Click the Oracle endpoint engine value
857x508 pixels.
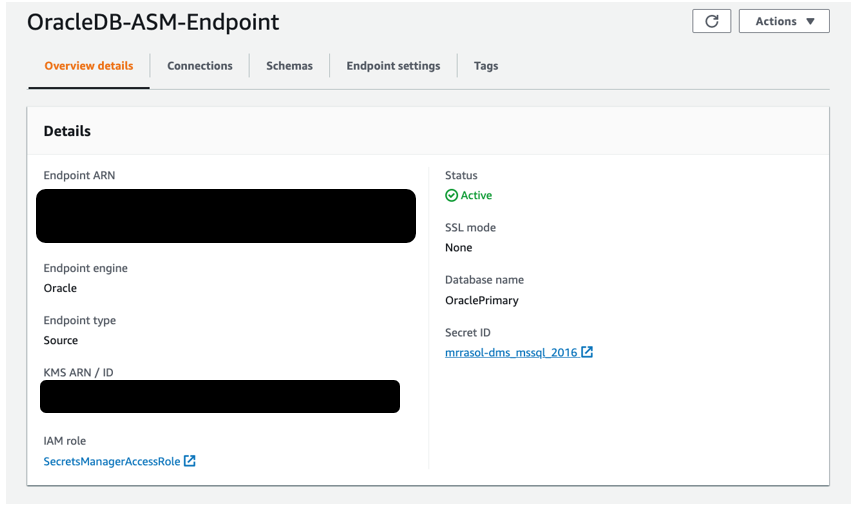pyautogui.click(x=60, y=288)
